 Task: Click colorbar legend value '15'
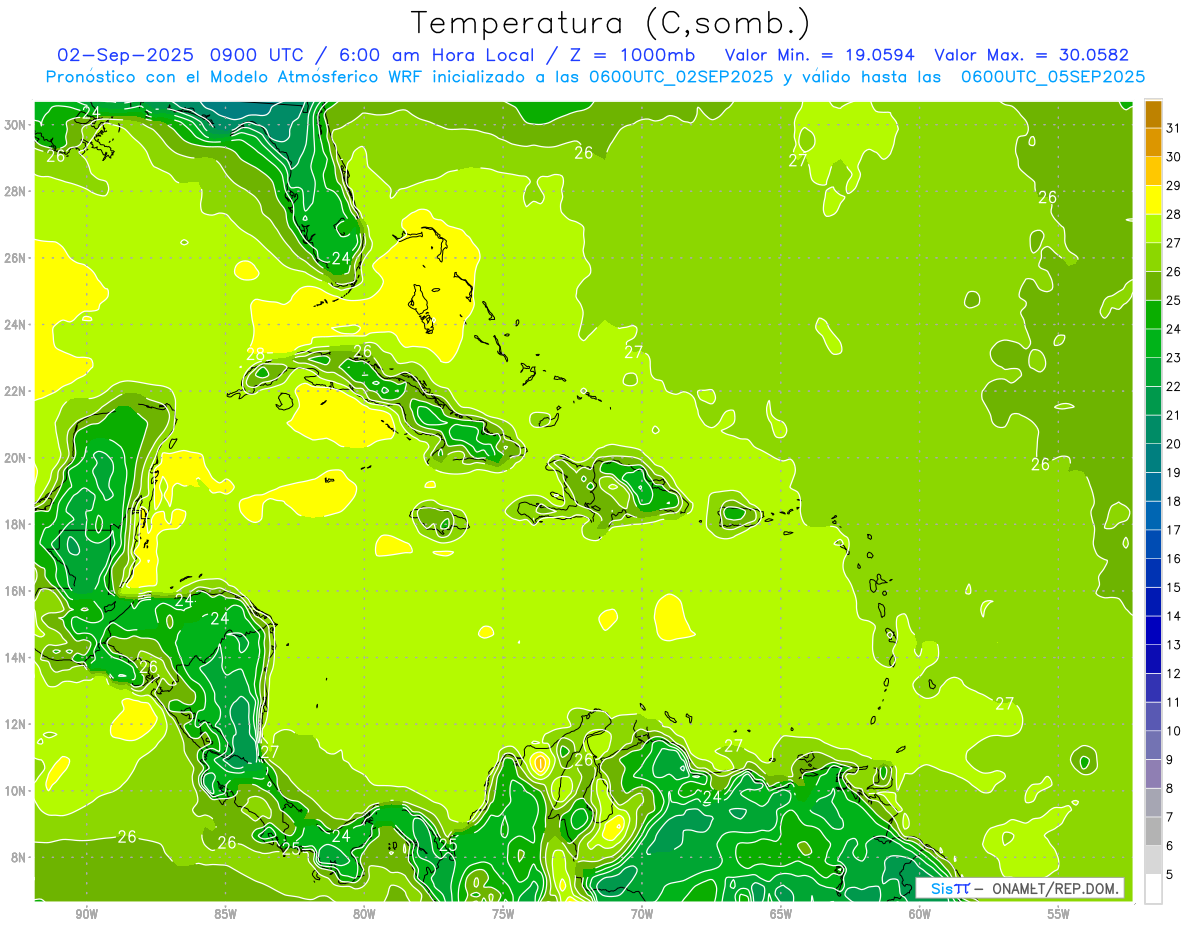[x=1174, y=587]
